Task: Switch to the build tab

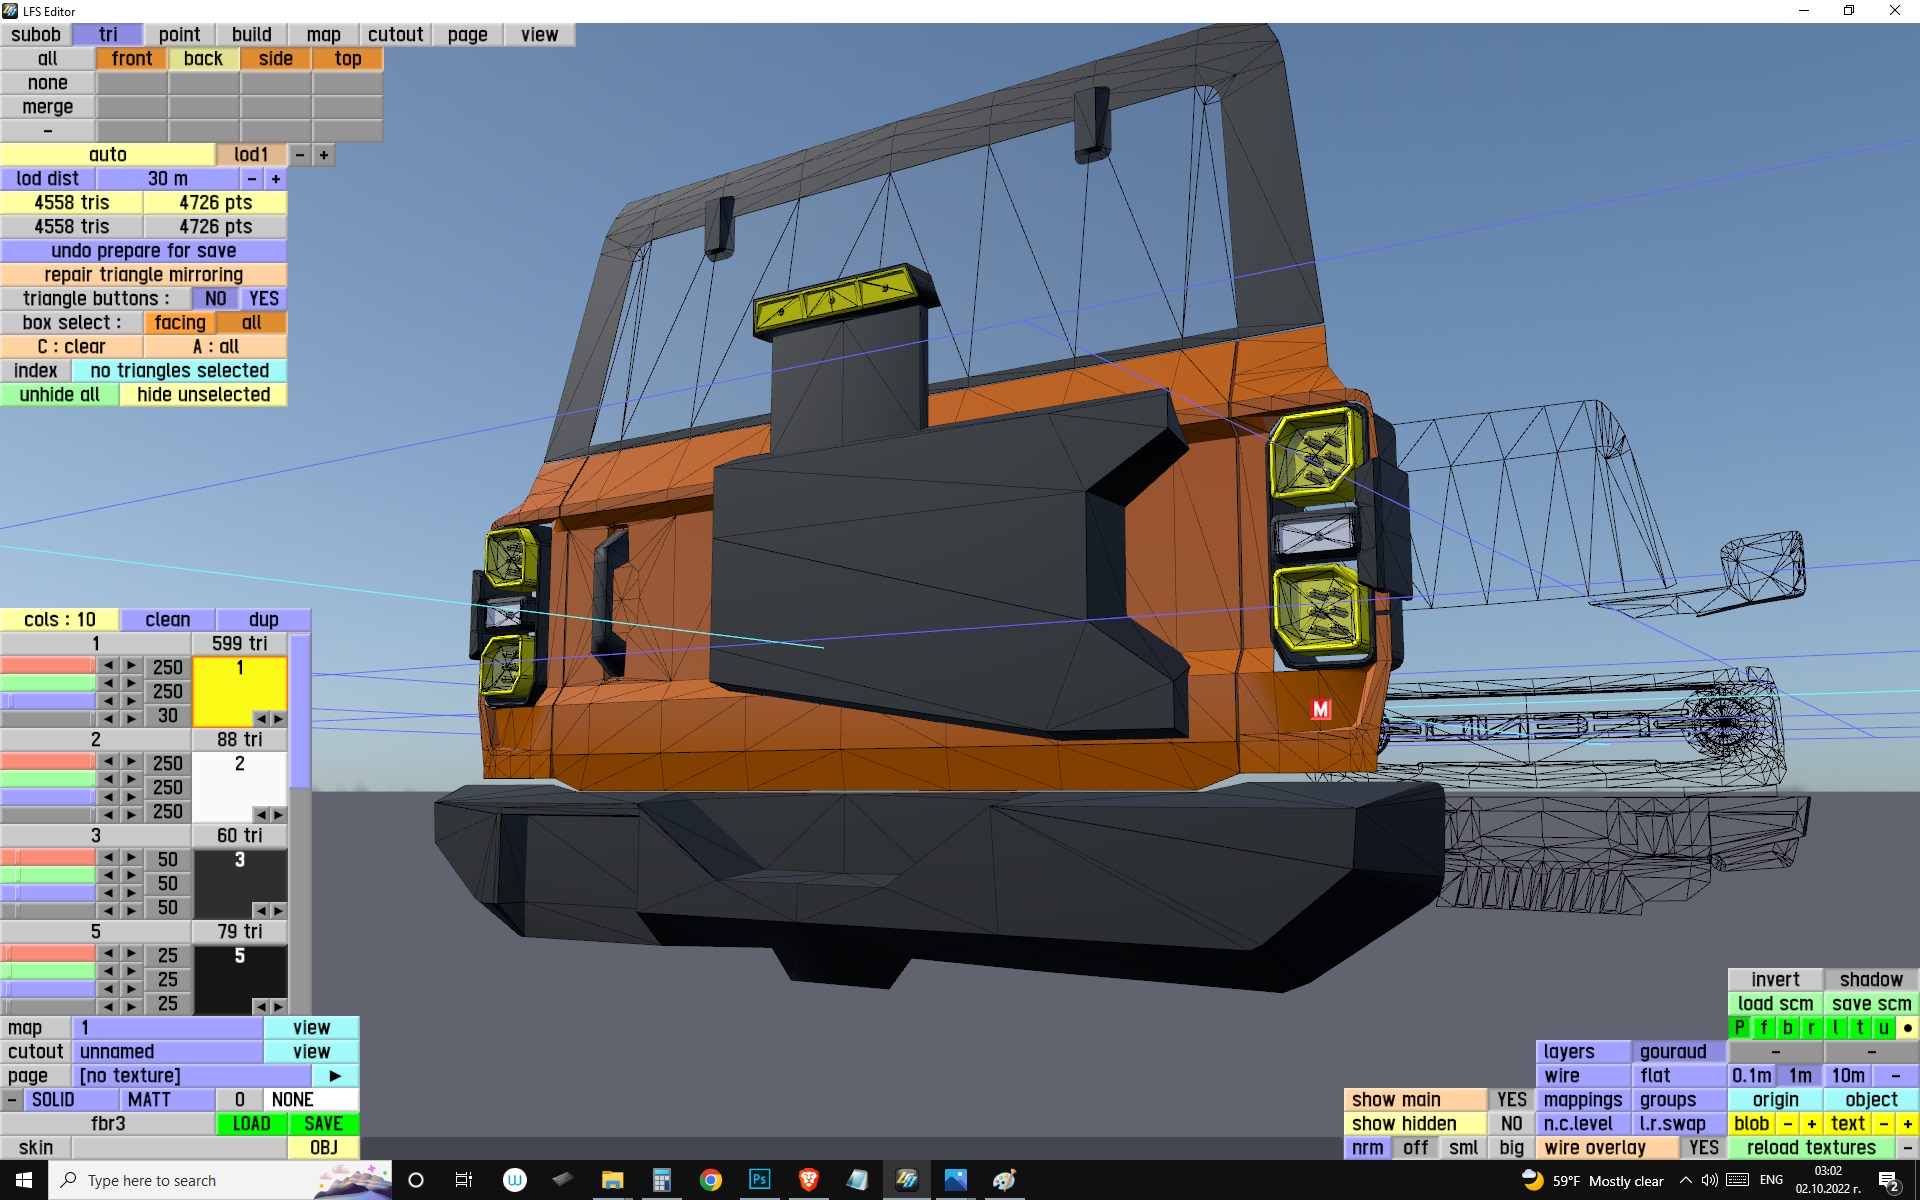Action: [x=251, y=35]
